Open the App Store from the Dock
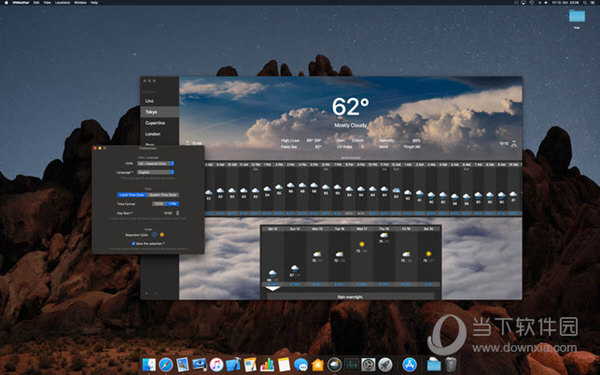600x375 pixels. 409,364
